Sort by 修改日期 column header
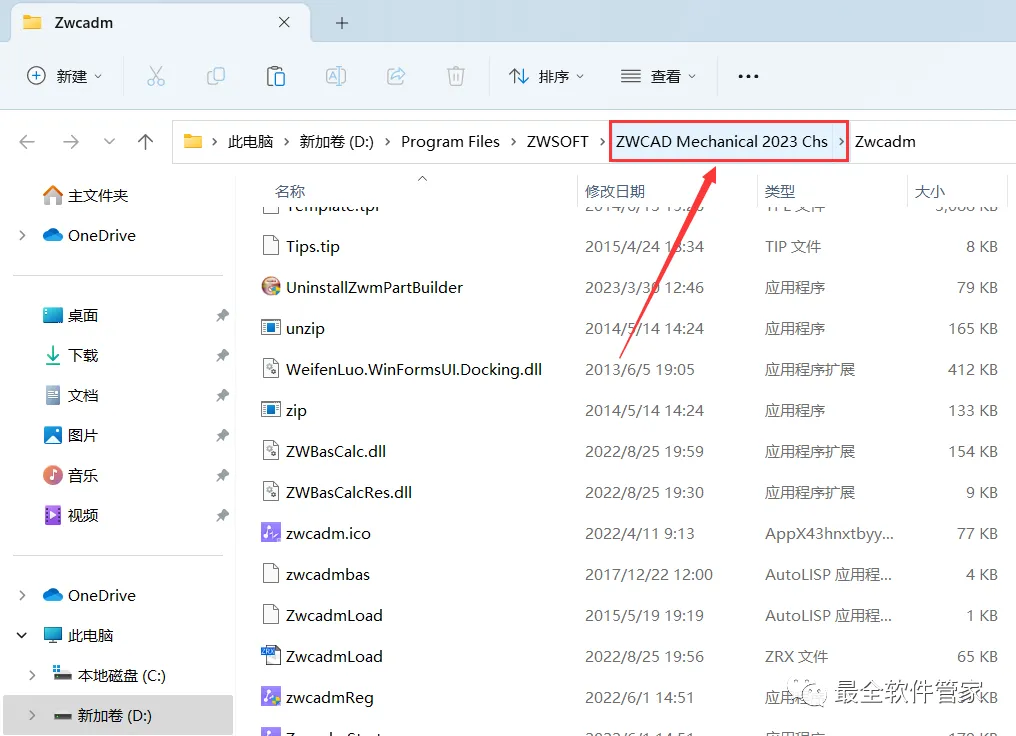This screenshot has width=1016, height=736. point(614,191)
